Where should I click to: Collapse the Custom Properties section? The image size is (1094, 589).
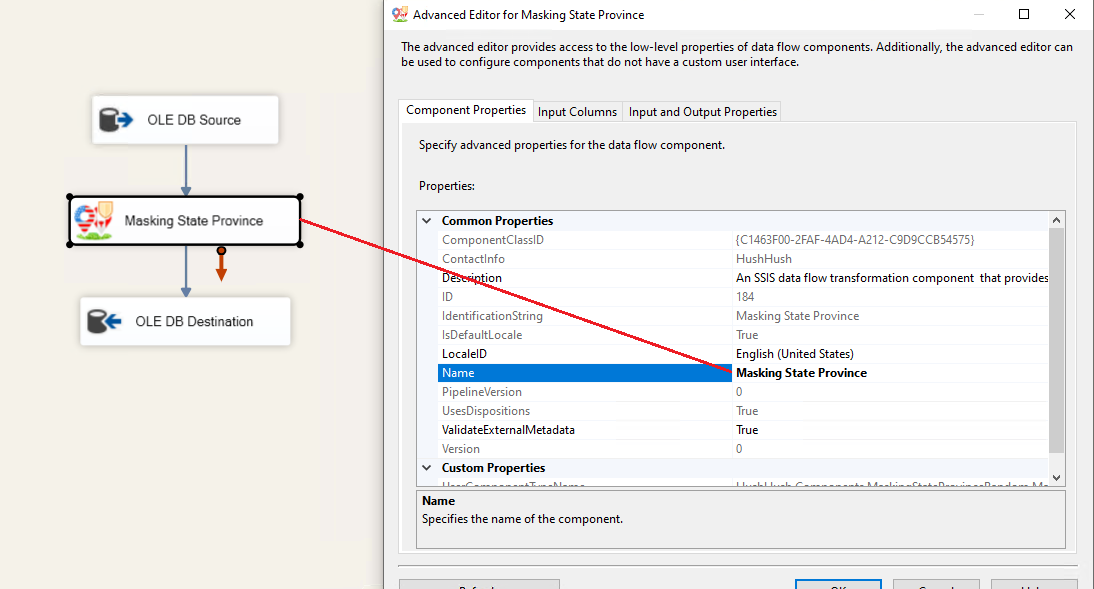coord(427,468)
